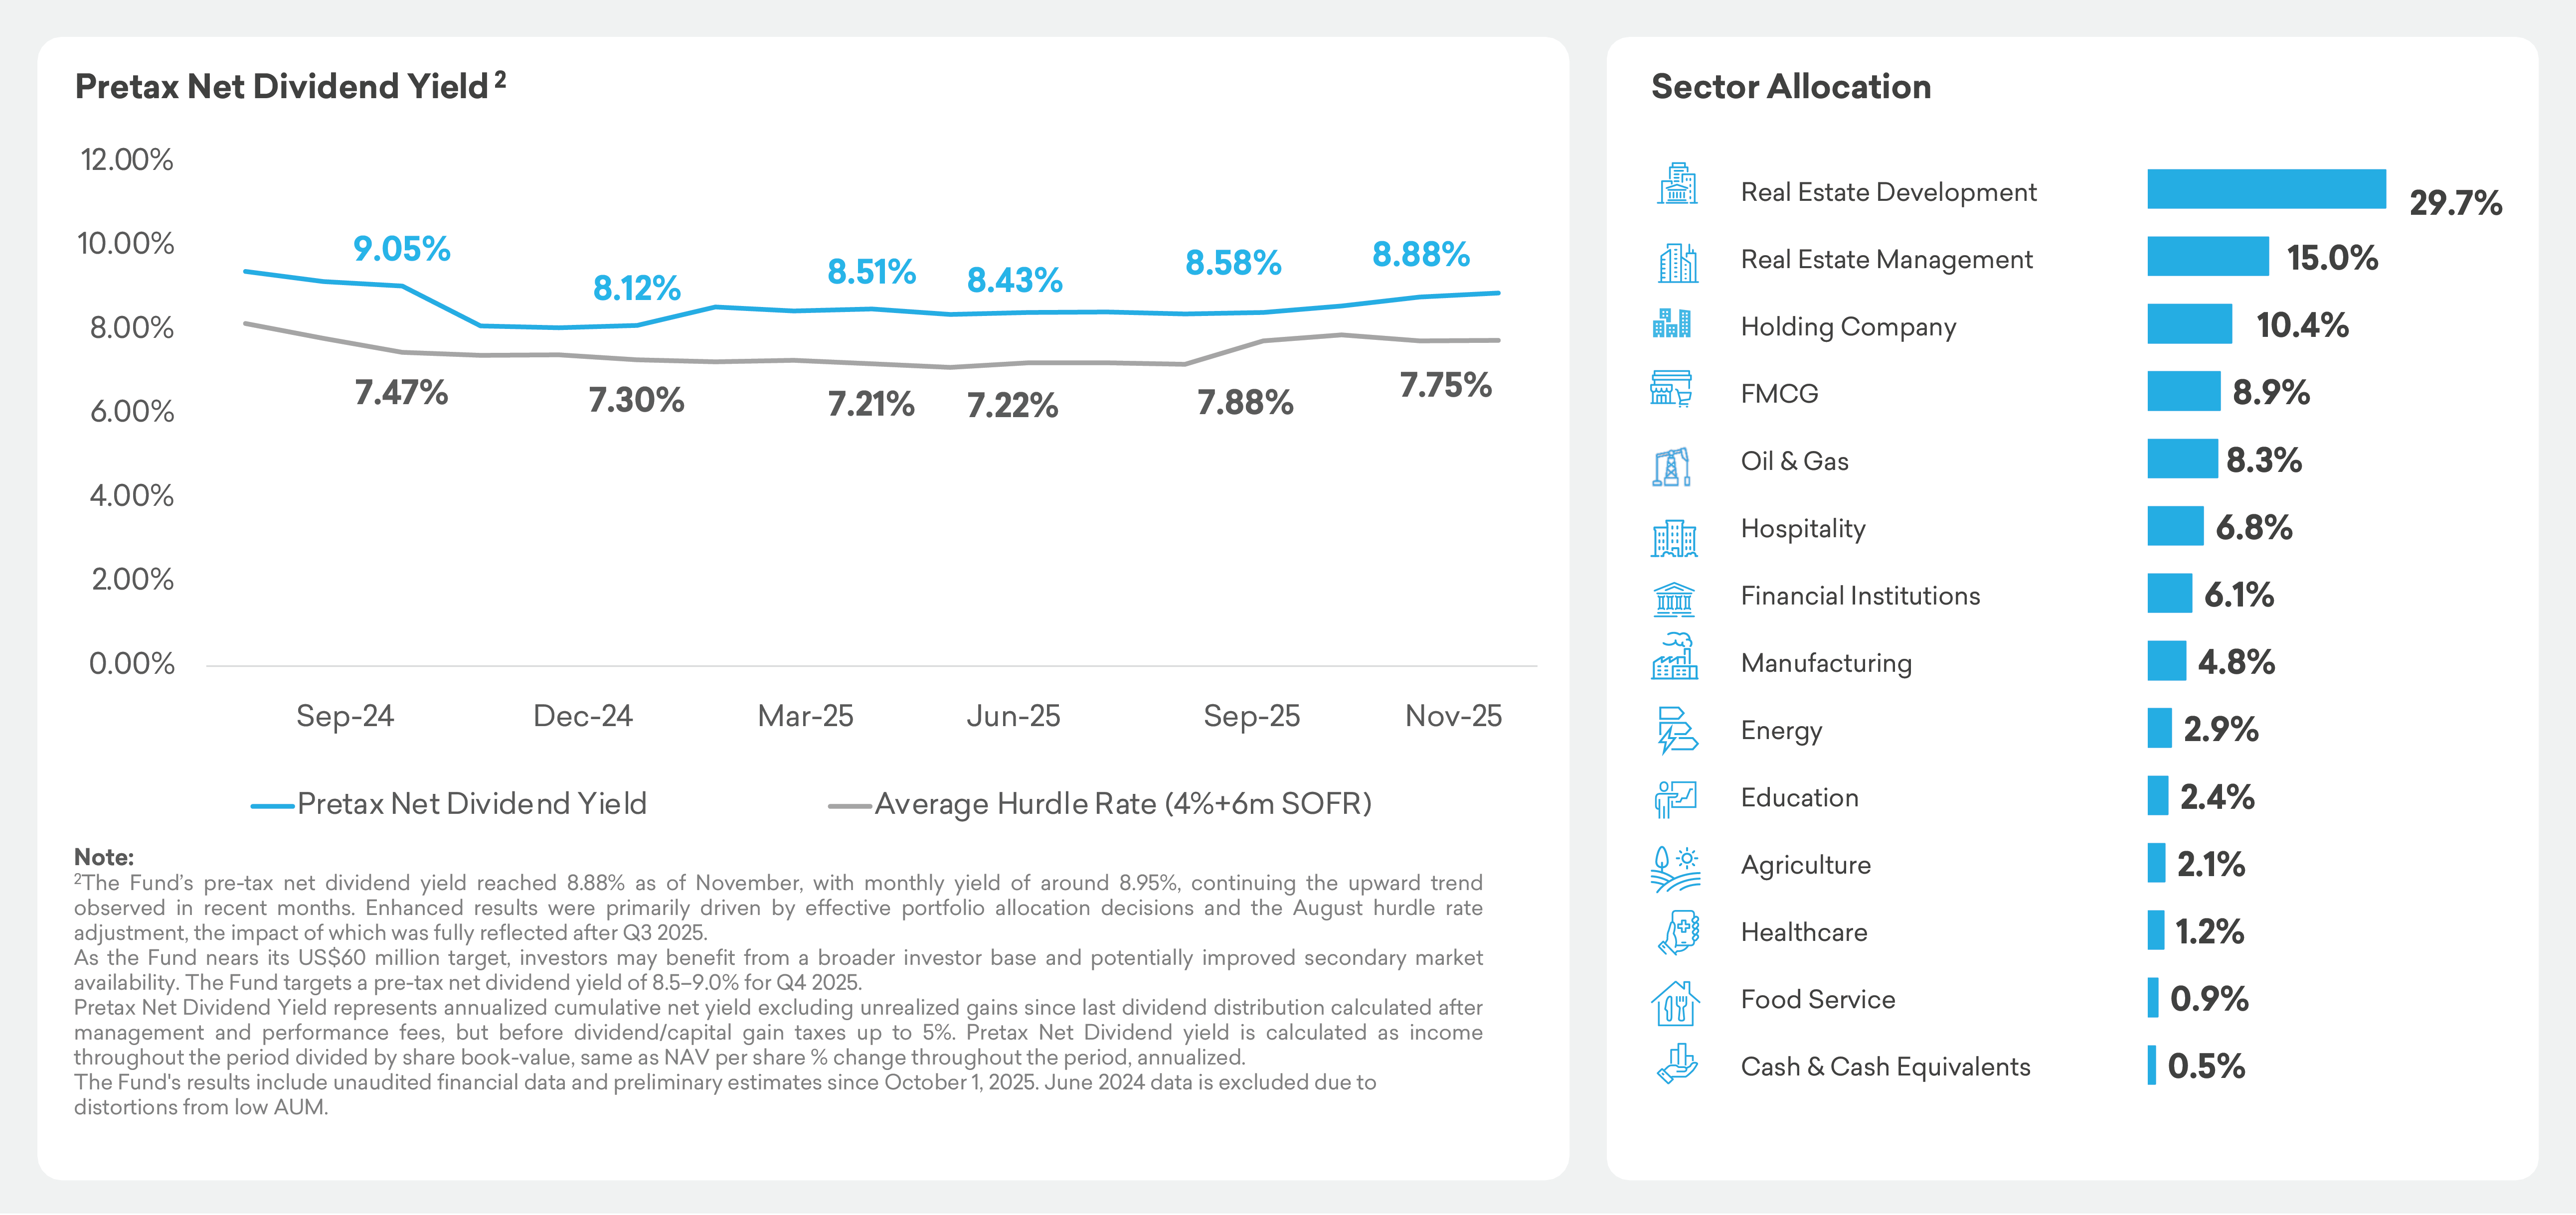Image resolution: width=2576 pixels, height=1215 pixels.
Task: Click the Real Estate Management 15.0% bar
Action: (2207, 256)
